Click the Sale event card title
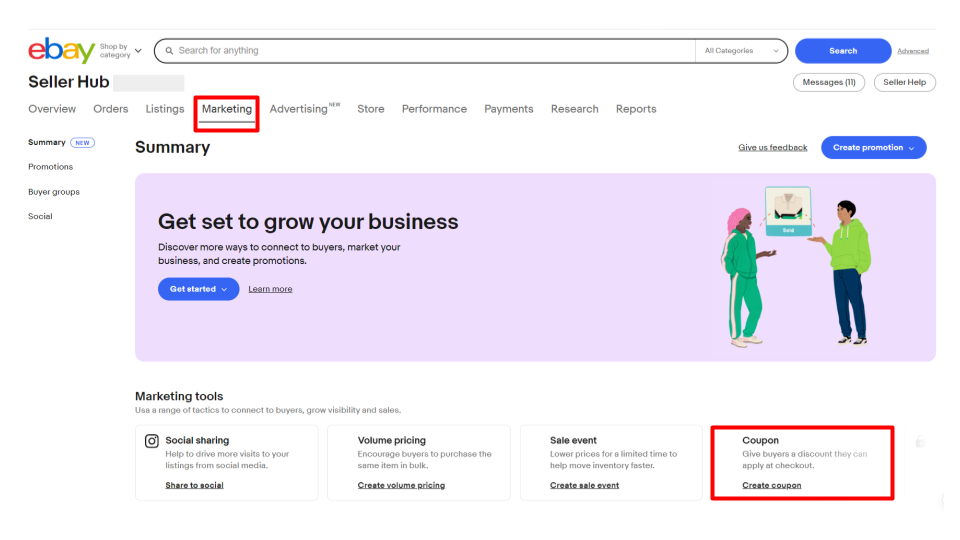This screenshot has width=960, height=540. coord(573,440)
